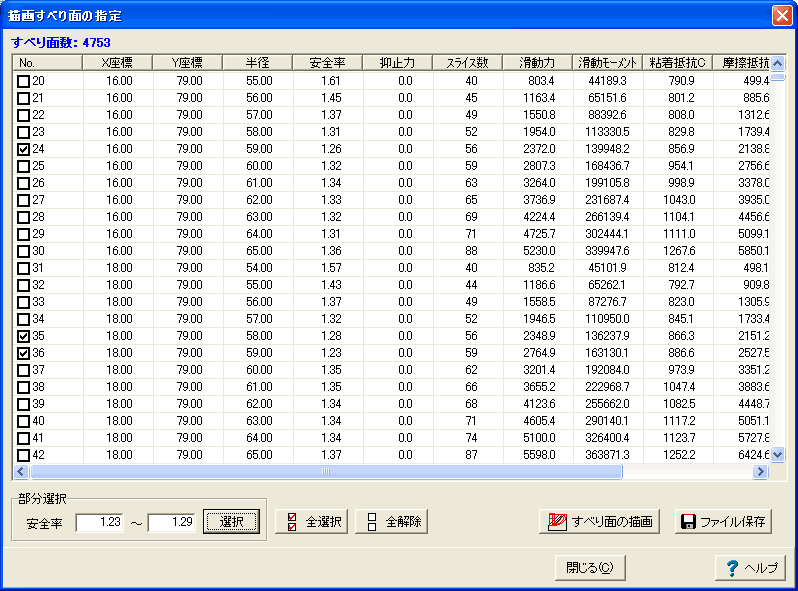Click the 選択 button for safety range
This screenshot has width=798, height=591.
(x=231, y=521)
